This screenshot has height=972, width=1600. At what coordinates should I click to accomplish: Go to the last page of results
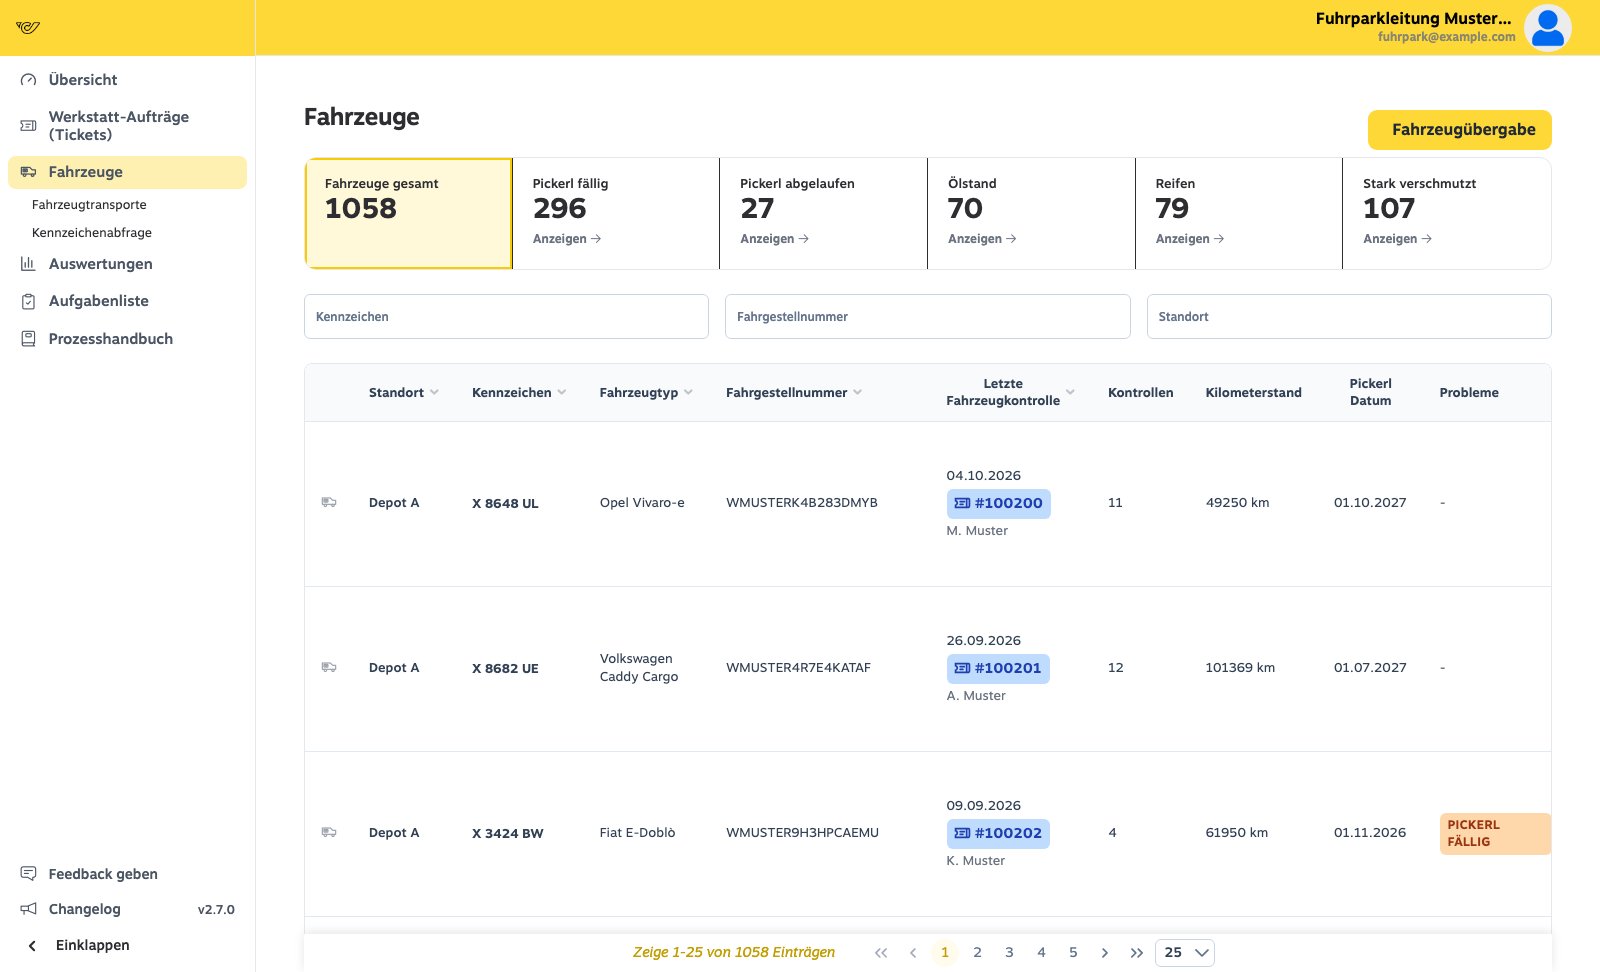coord(1136,953)
